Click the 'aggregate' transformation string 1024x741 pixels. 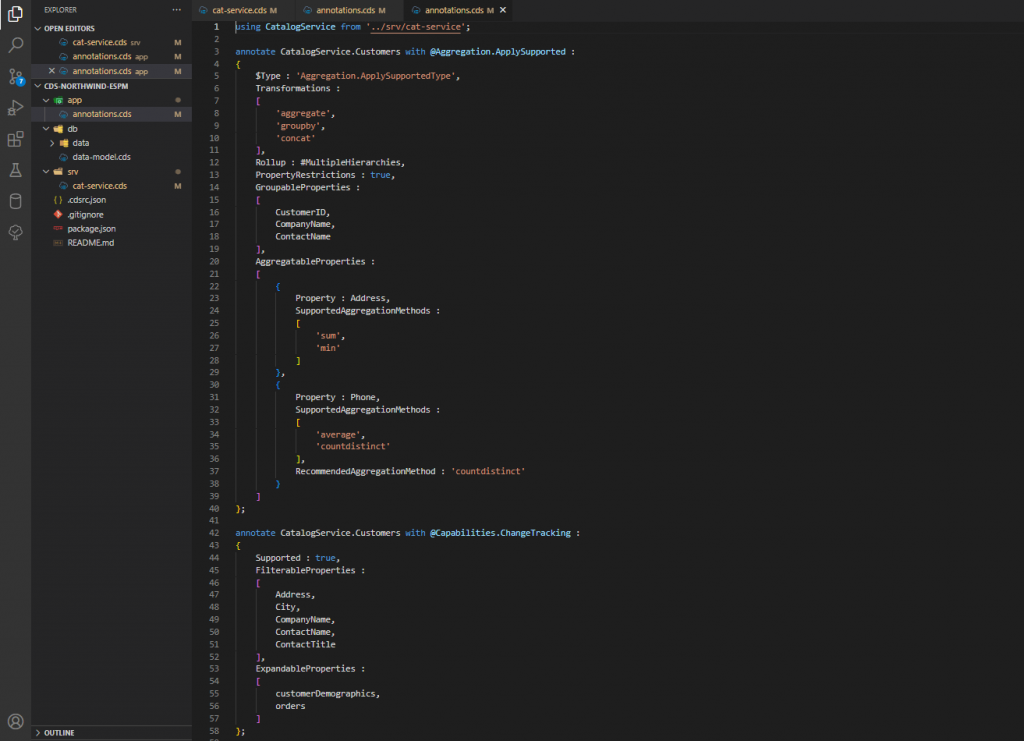303,113
